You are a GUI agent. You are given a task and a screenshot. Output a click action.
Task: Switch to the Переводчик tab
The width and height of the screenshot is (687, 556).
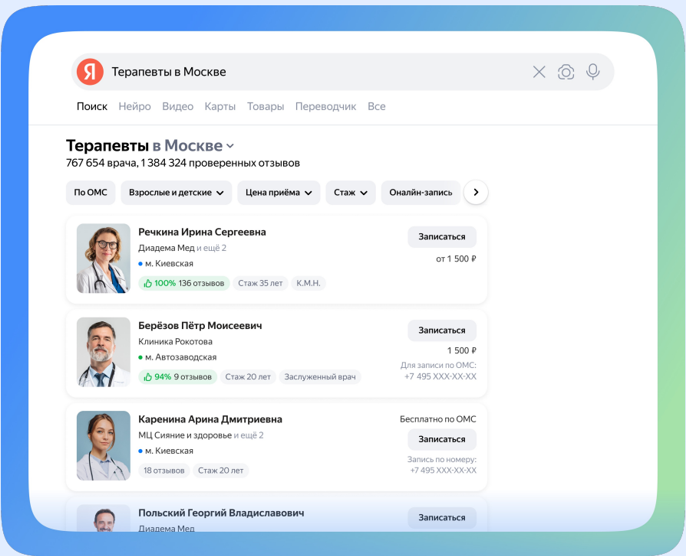[x=326, y=106]
